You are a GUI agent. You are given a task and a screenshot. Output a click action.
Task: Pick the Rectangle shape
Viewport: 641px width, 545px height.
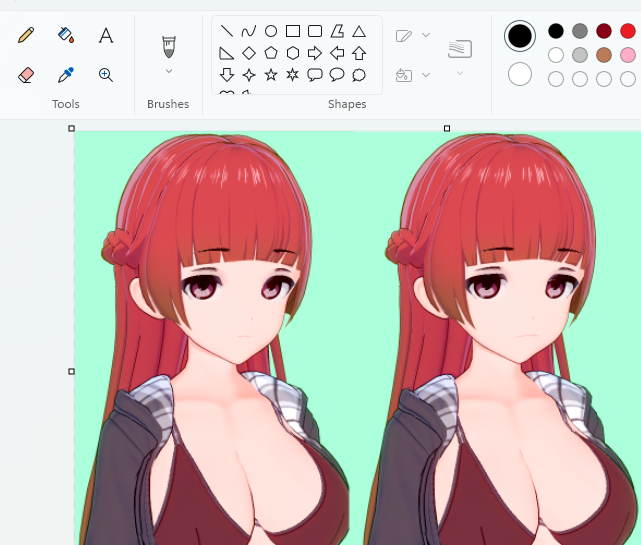(x=293, y=31)
